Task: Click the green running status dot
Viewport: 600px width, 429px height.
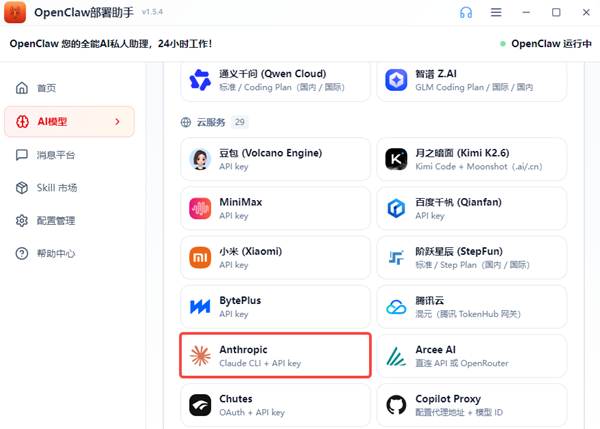Action: [x=503, y=44]
